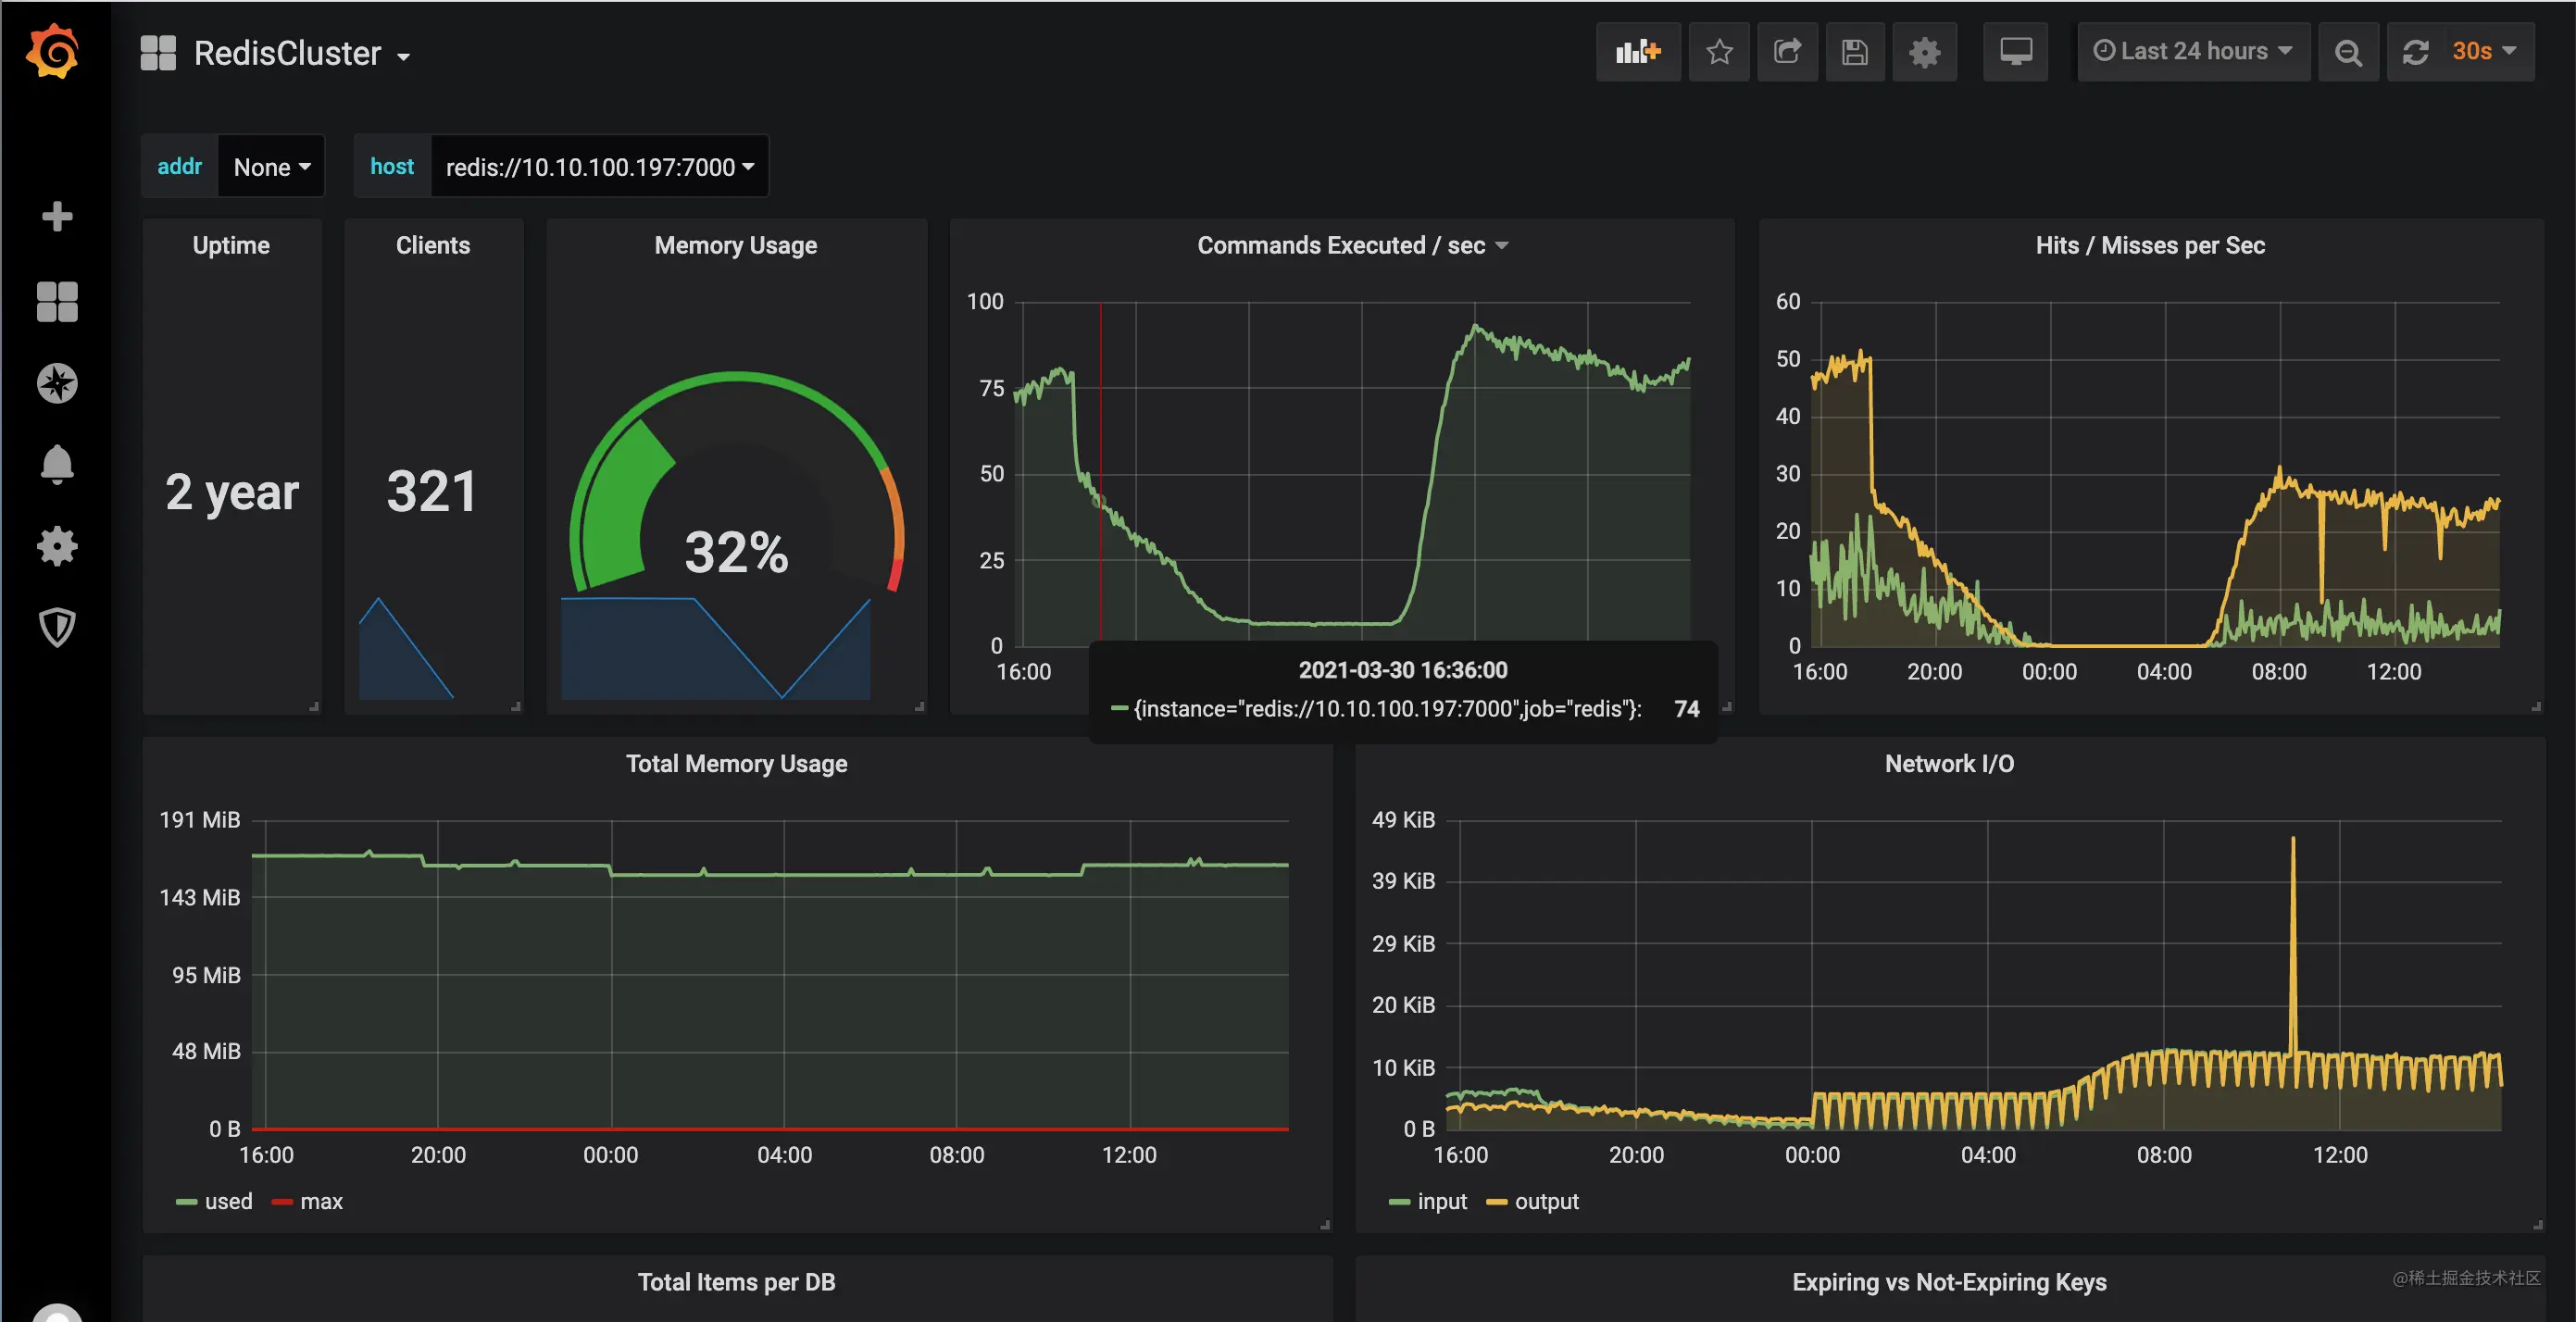Refresh the dashboard now
This screenshot has width=2576, height=1322.
[2416, 51]
